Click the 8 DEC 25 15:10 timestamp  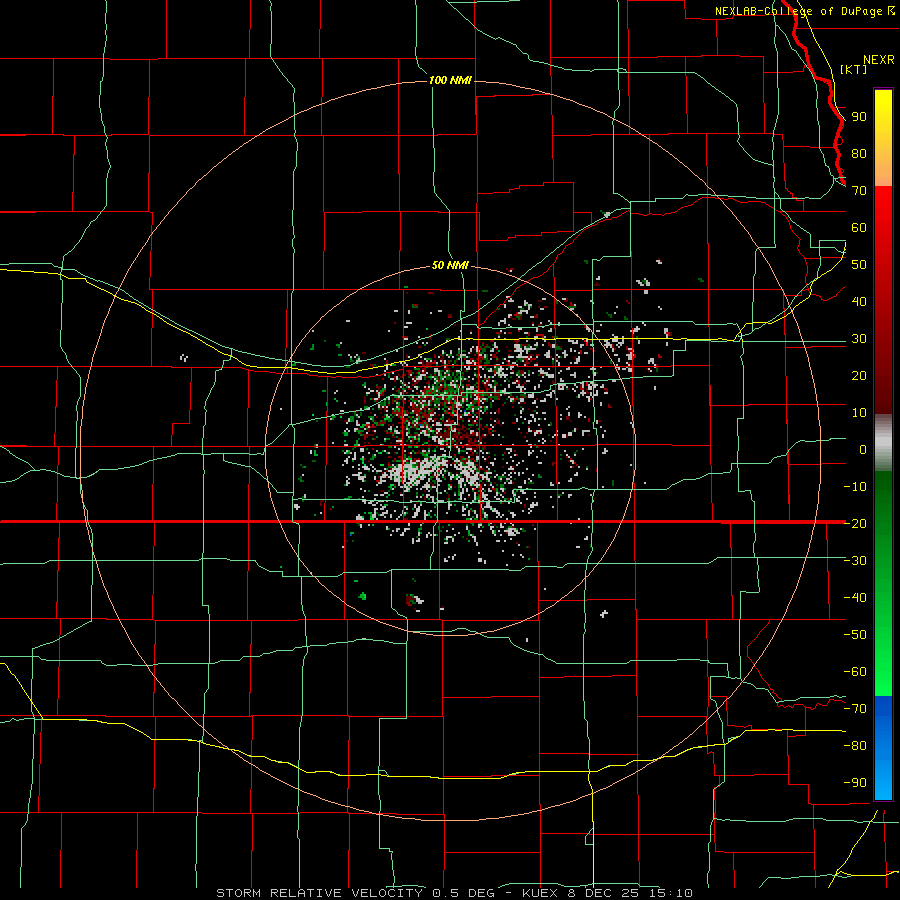pyautogui.click(x=630, y=893)
